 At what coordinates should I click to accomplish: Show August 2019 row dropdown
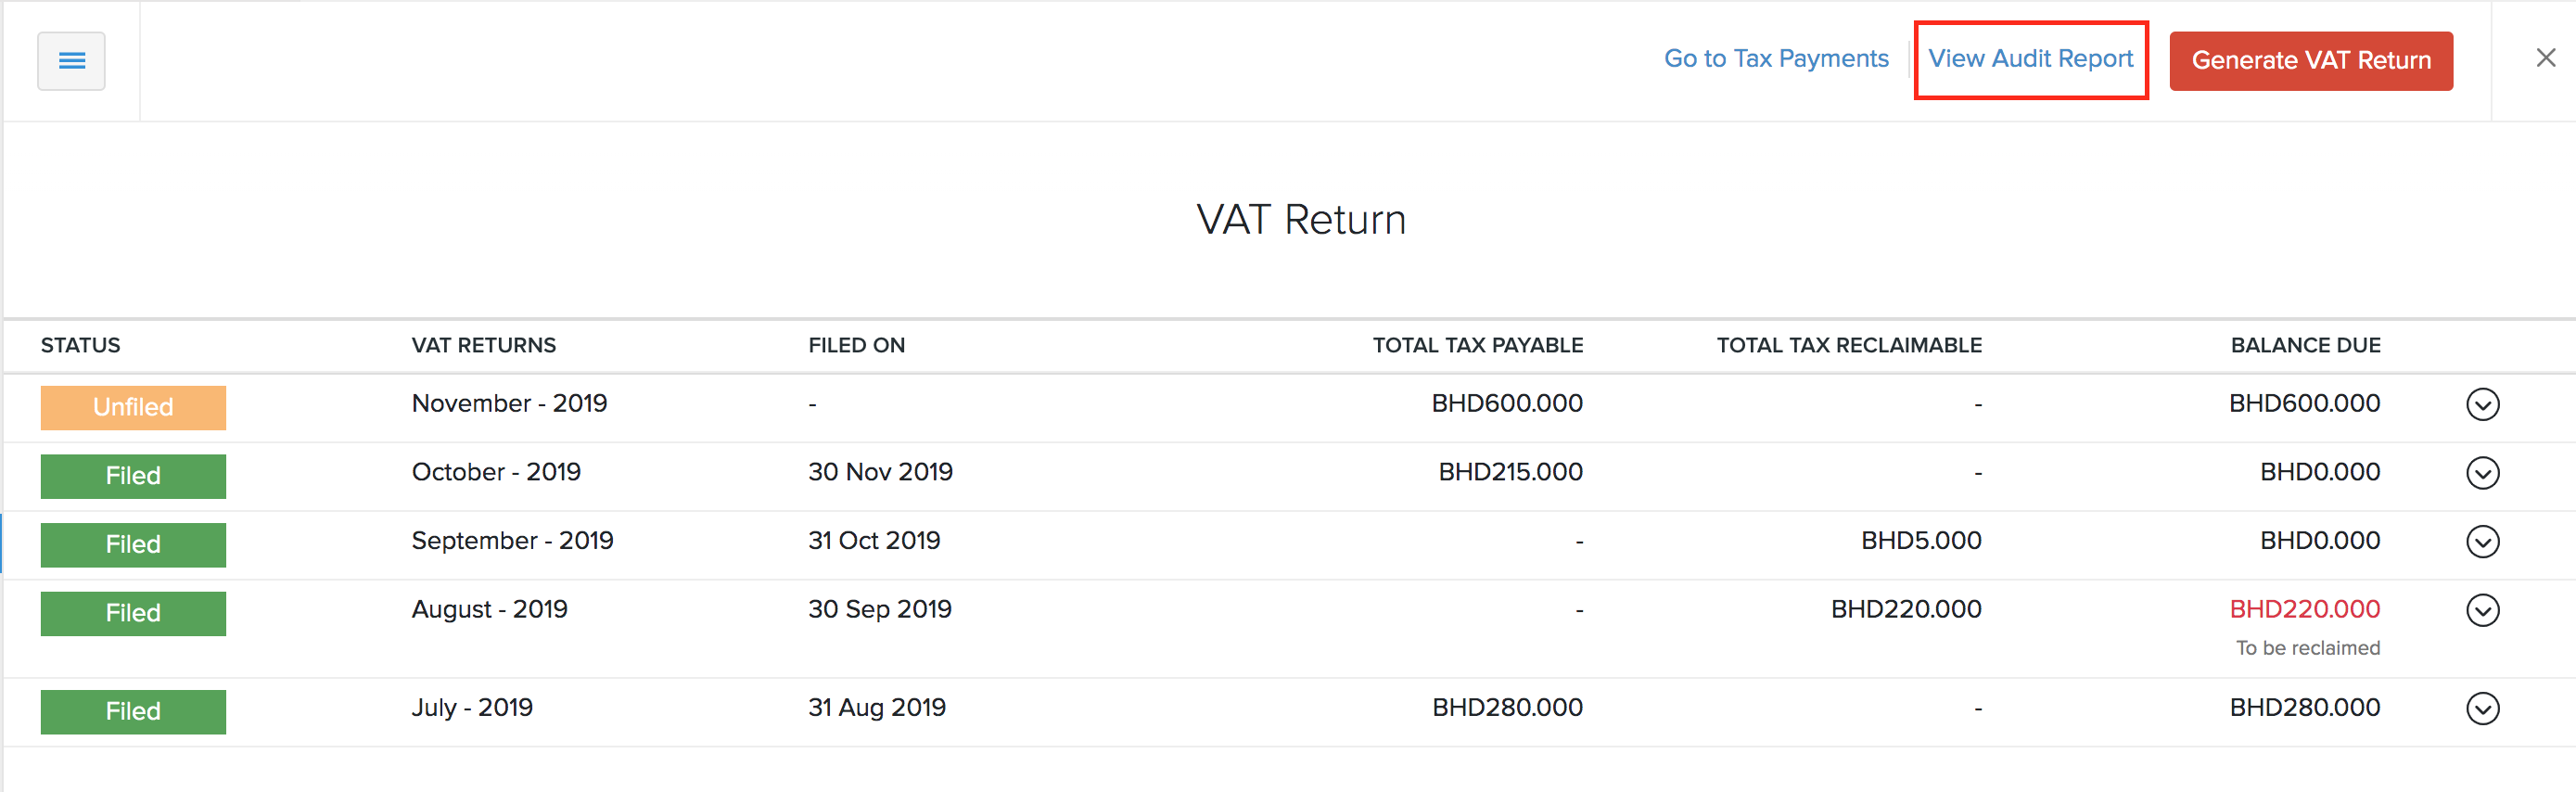tap(2482, 610)
